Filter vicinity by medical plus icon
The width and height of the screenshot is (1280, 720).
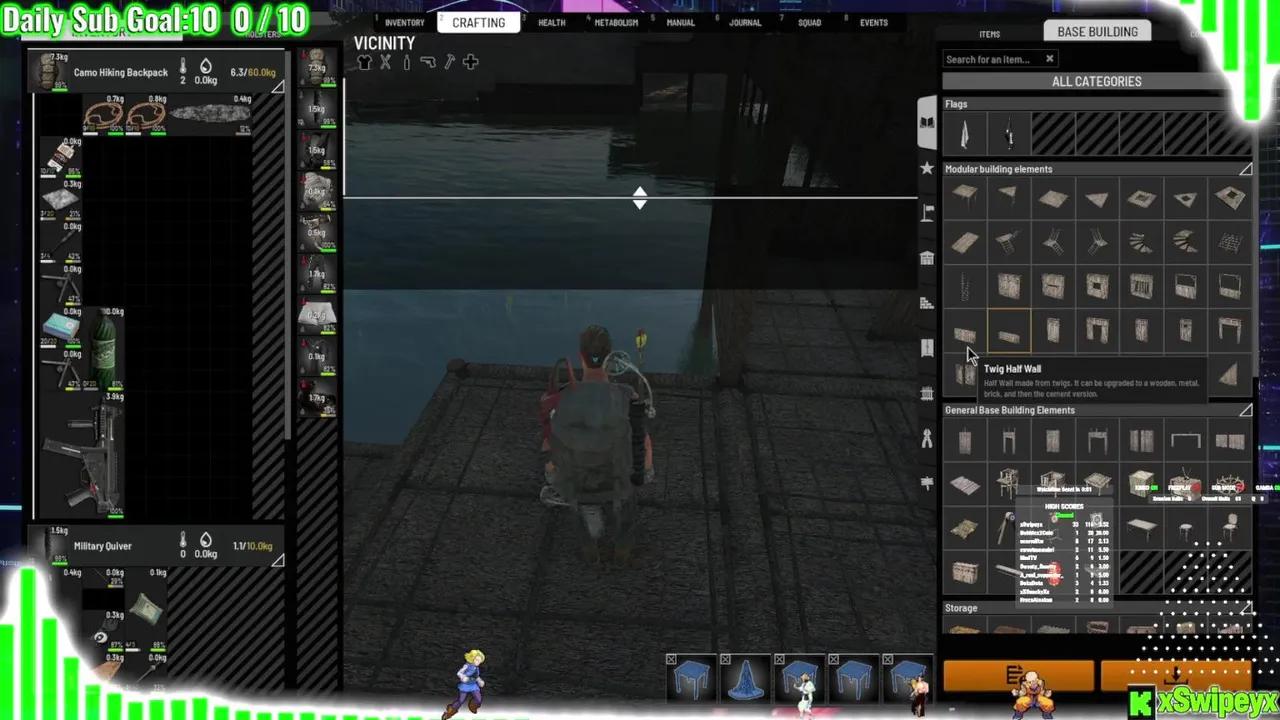click(x=470, y=62)
